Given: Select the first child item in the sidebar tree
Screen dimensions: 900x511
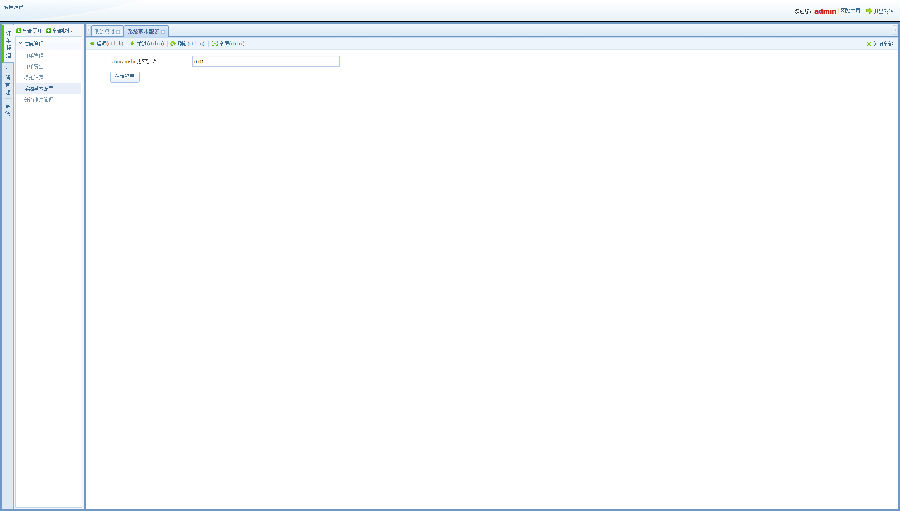Looking at the screenshot, I should pyautogui.click(x=35, y=55).
